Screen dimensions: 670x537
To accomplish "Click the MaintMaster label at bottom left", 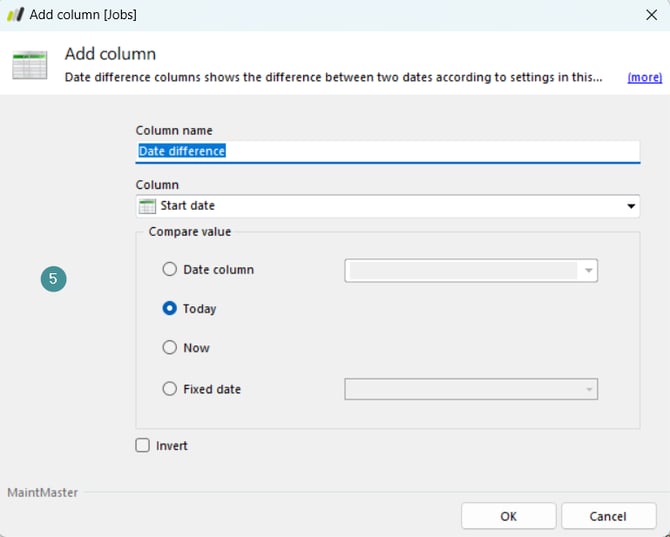I will [43, 492].
